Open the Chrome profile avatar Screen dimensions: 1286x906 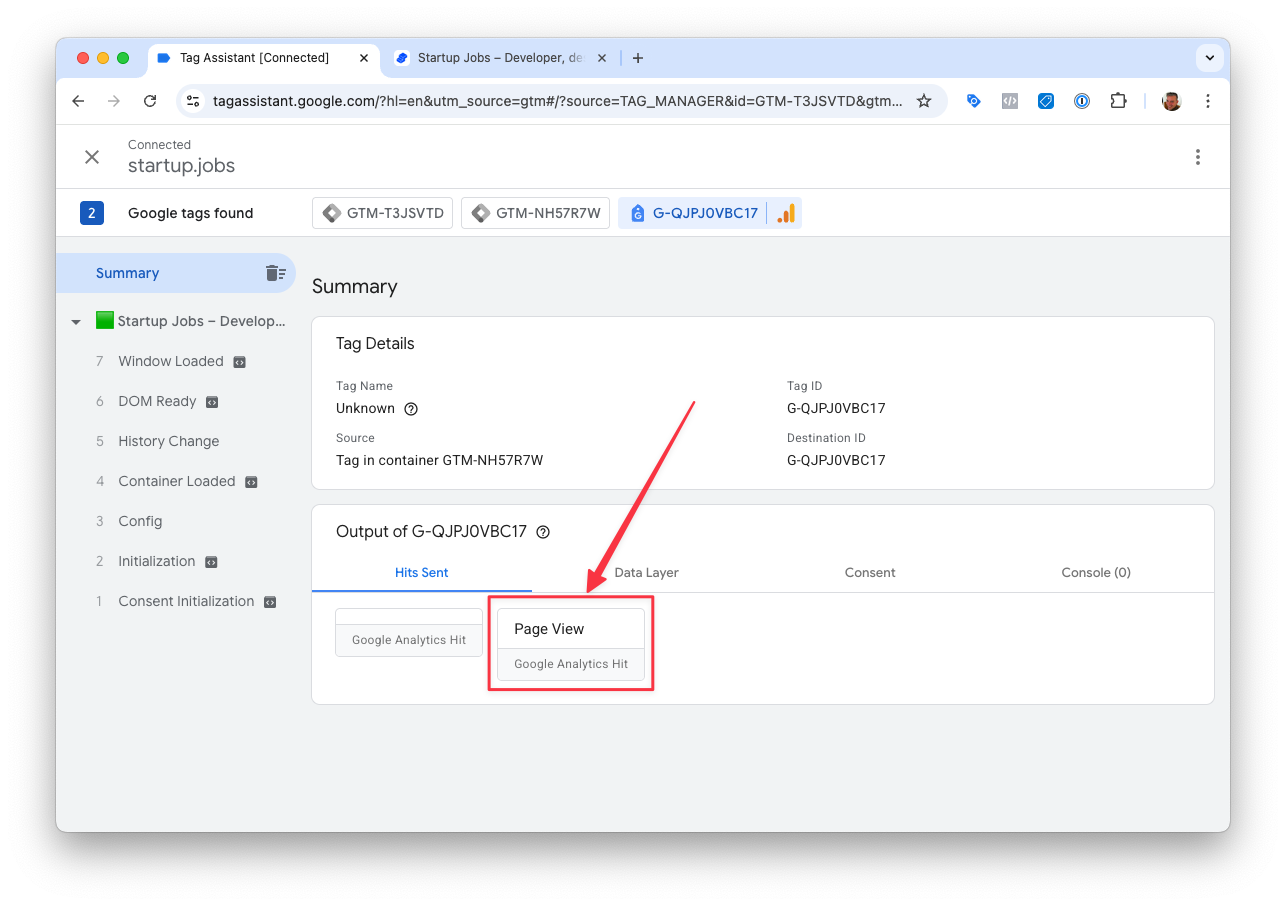1172,101
